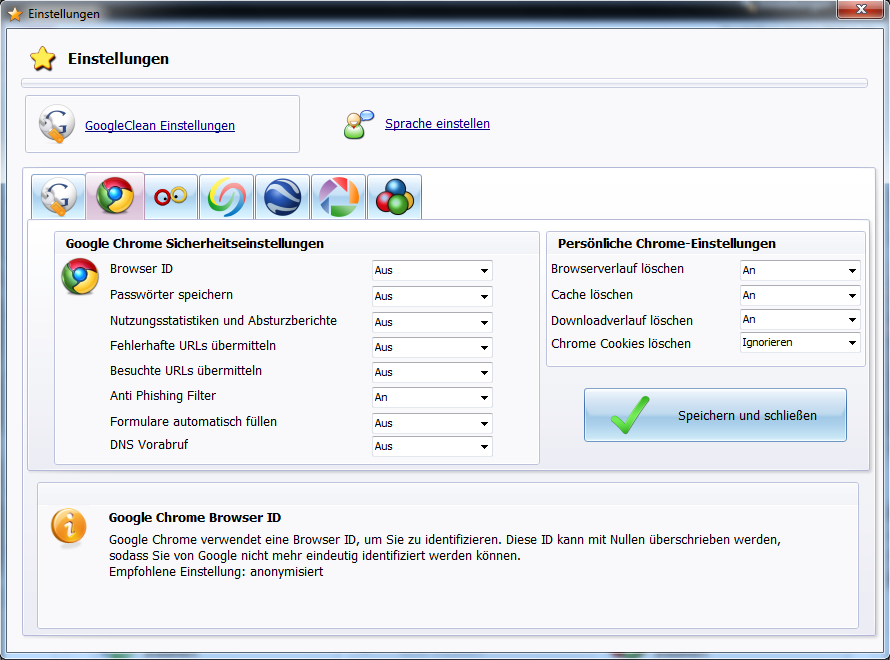
Task: Open Sprache einstellen link
Action: [437, 124]
